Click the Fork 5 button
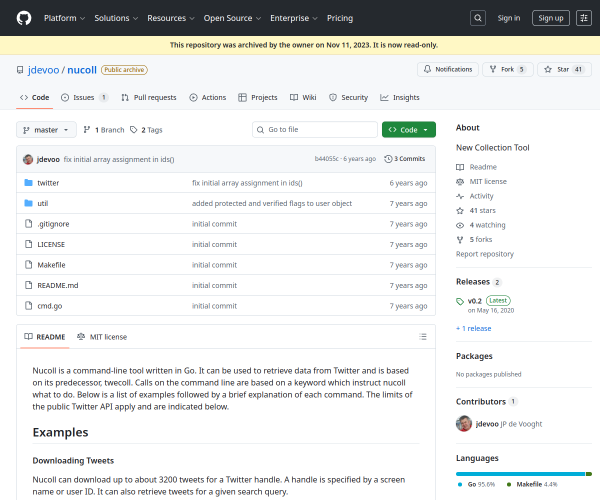This screenshot has width=600, height=500. (x=508, y=69)
